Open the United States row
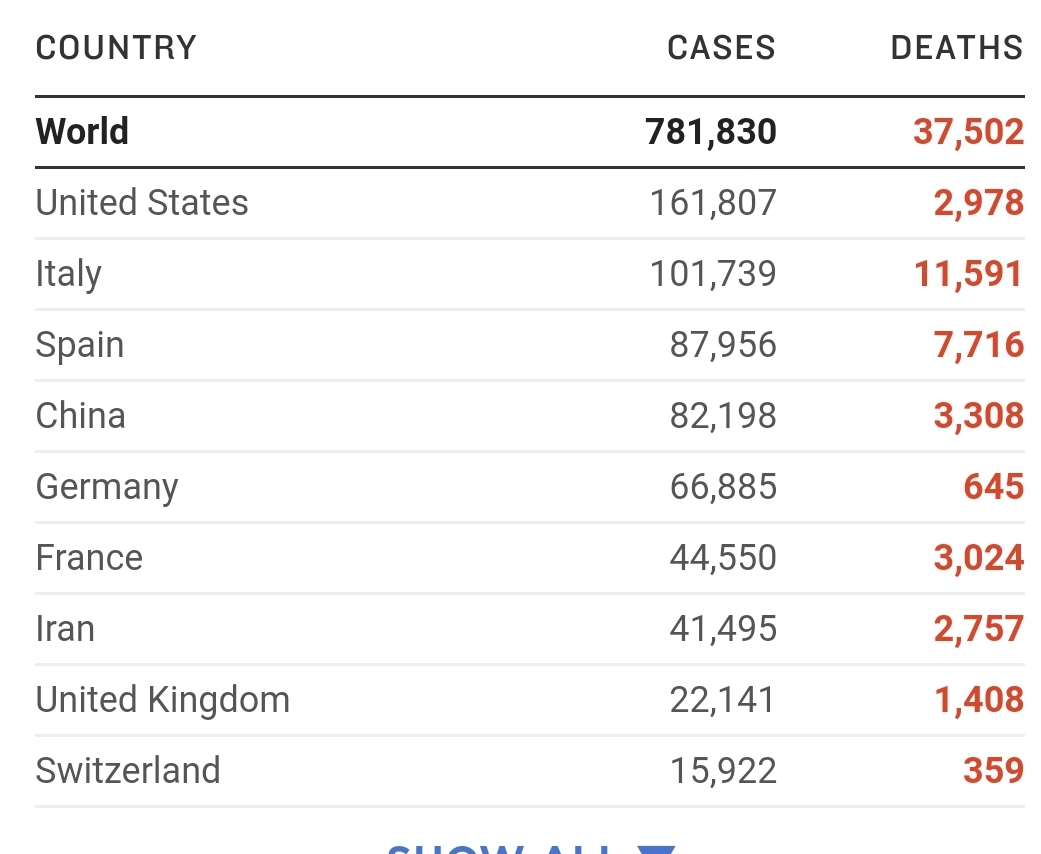 point(142,203)
